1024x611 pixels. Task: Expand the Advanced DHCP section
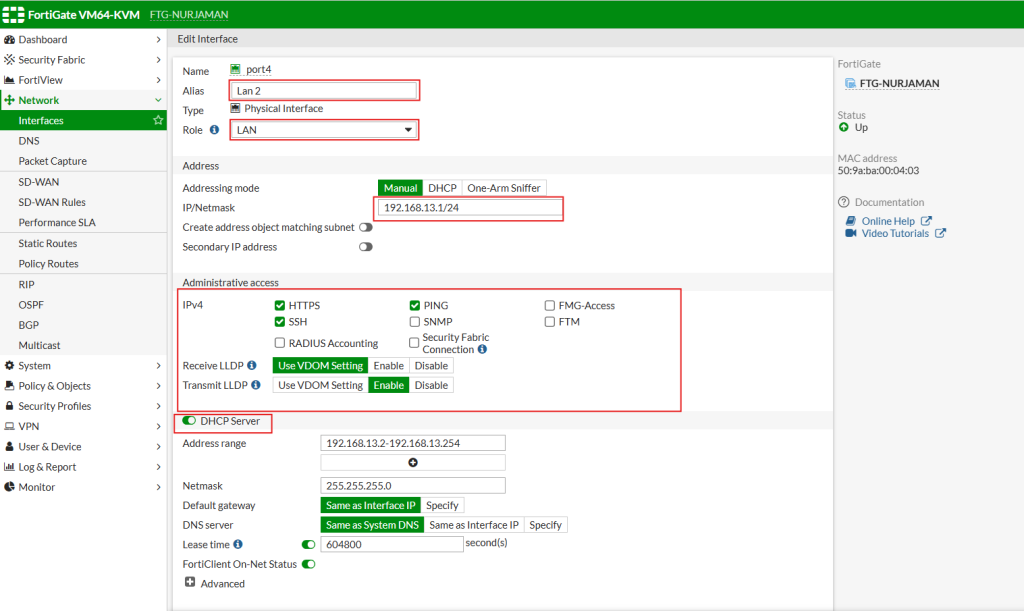click(x=190, y=583)
